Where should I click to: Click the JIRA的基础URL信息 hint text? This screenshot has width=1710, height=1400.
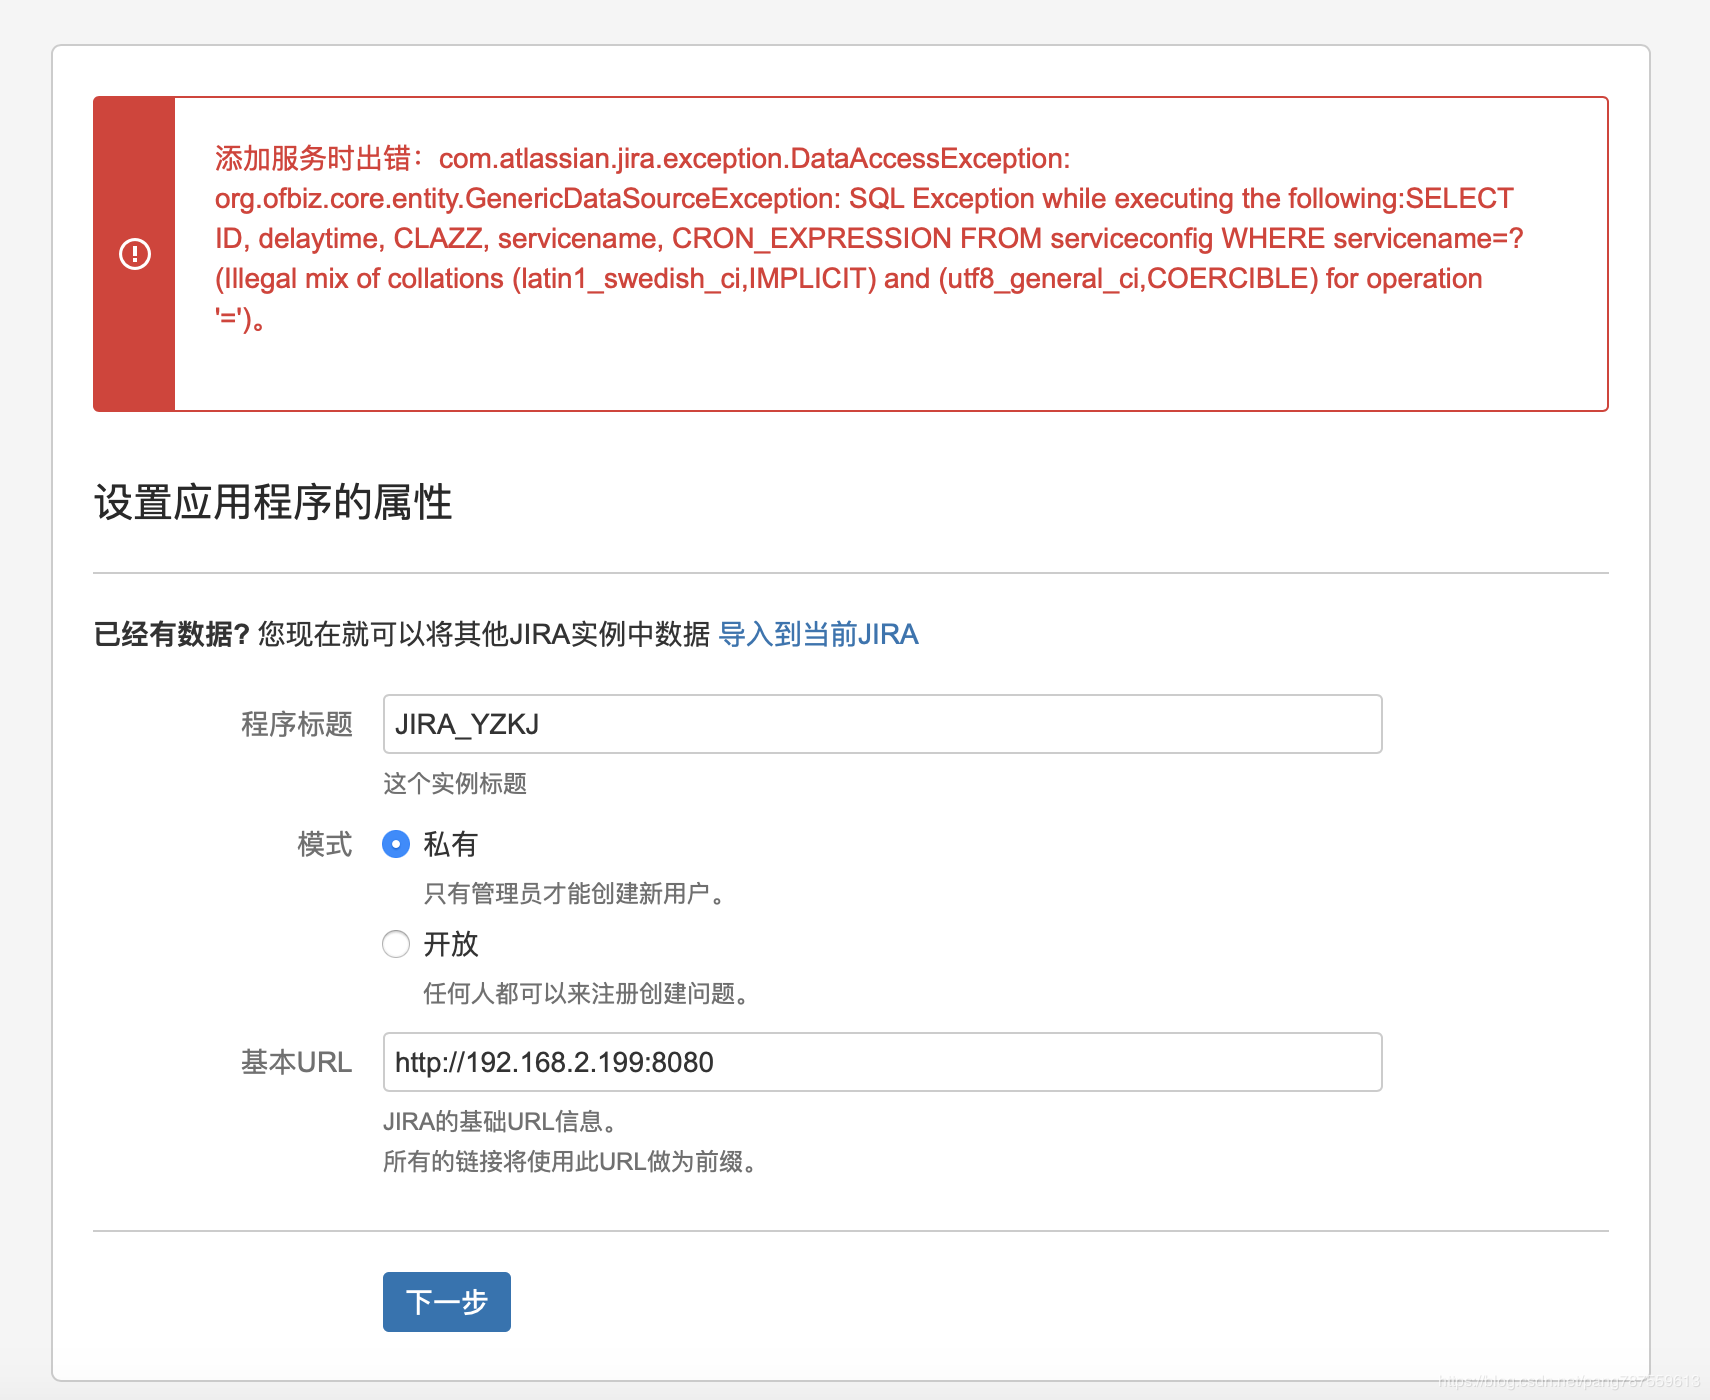pyautogui.click(x=499, y=1121)
